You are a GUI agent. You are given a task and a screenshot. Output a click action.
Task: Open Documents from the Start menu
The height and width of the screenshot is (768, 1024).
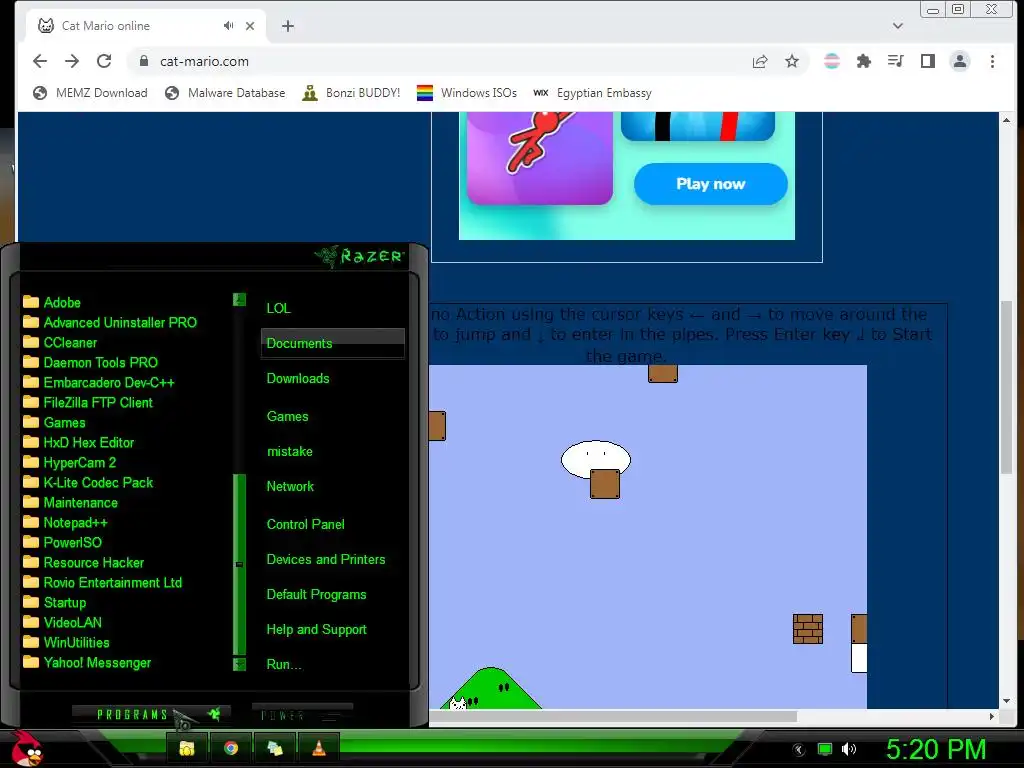tap(332, 344)
